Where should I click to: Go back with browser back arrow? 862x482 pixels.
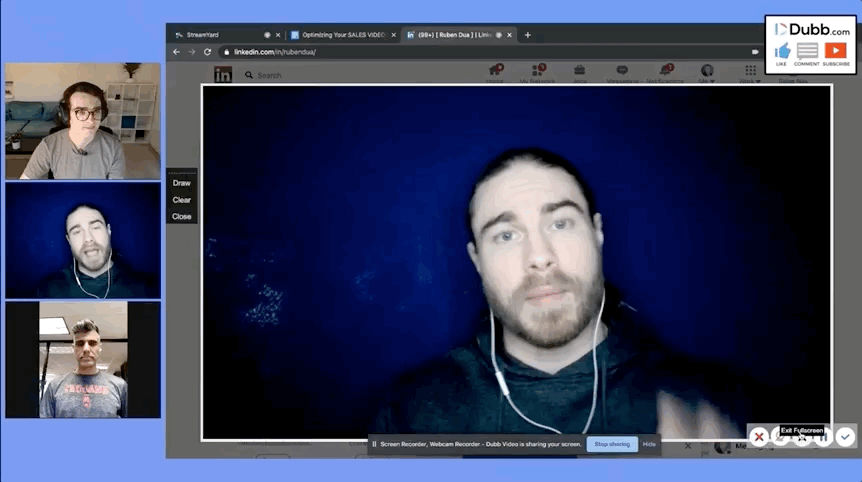tap(176, 52)
